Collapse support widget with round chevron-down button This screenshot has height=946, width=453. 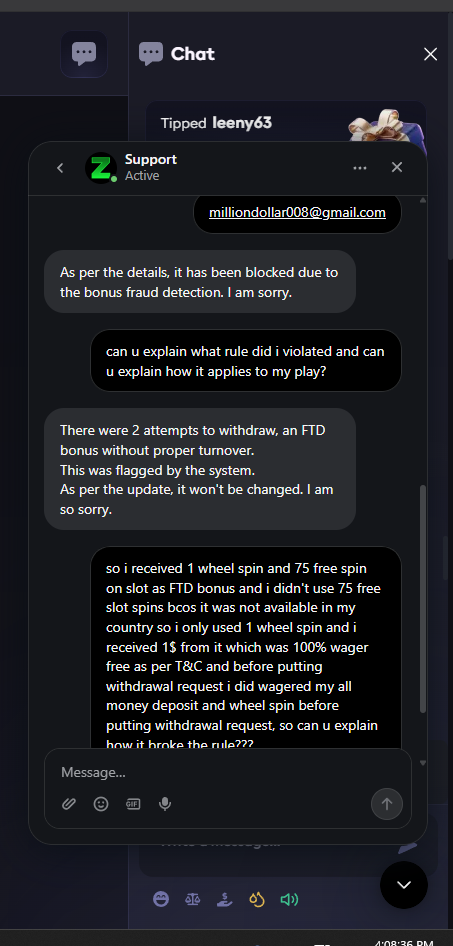pyautogui.click(x=404, y=885)
